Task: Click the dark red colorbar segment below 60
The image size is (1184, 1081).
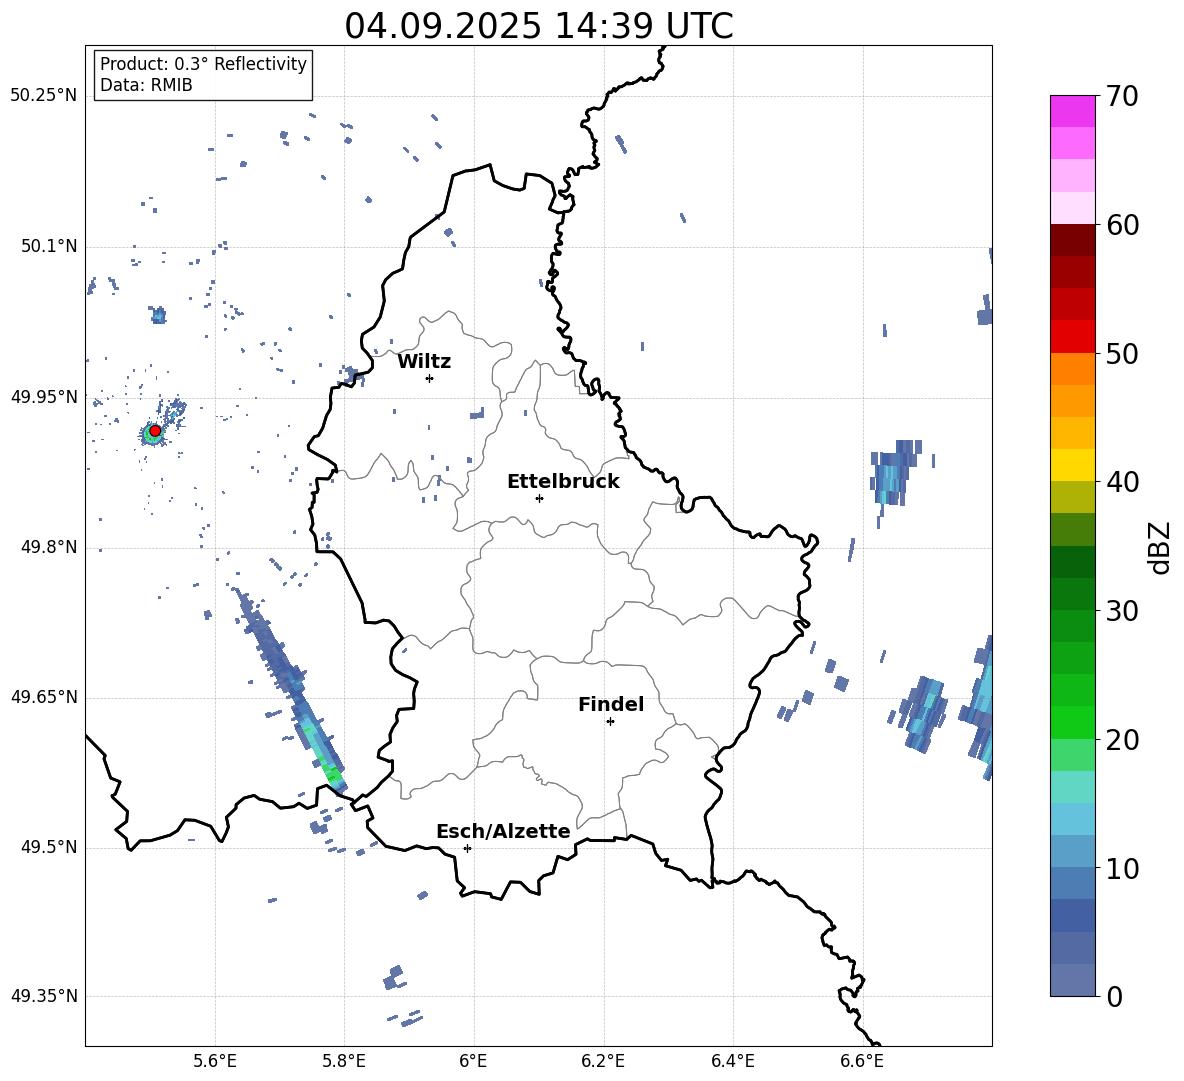Action: 1072,240
